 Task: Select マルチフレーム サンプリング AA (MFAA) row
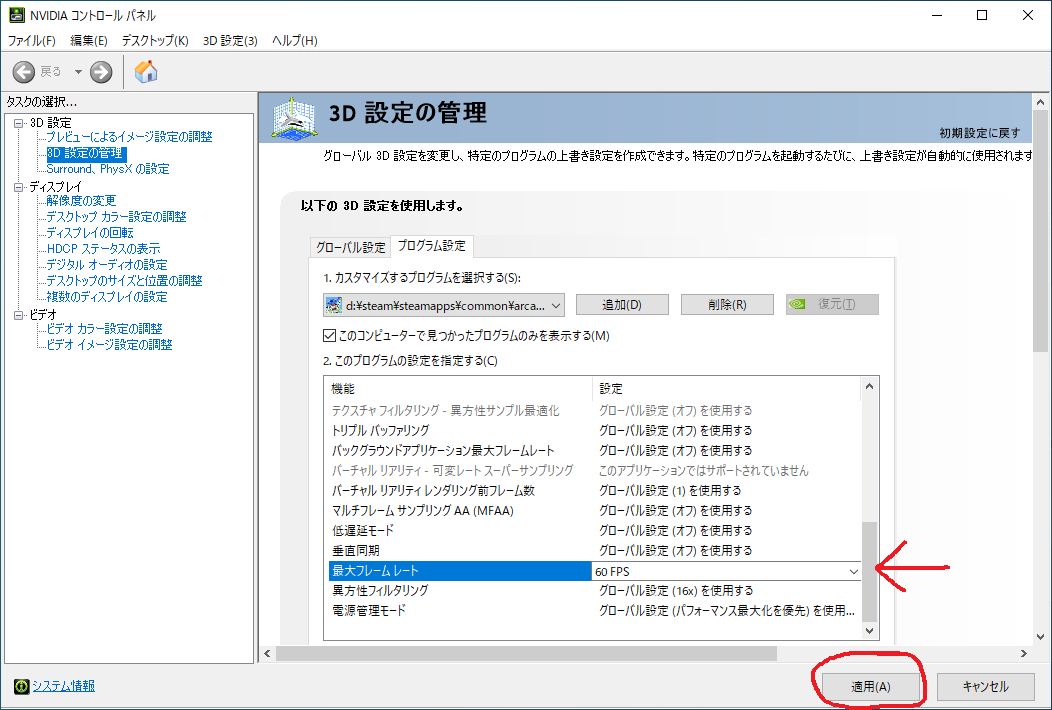(592, 511)
